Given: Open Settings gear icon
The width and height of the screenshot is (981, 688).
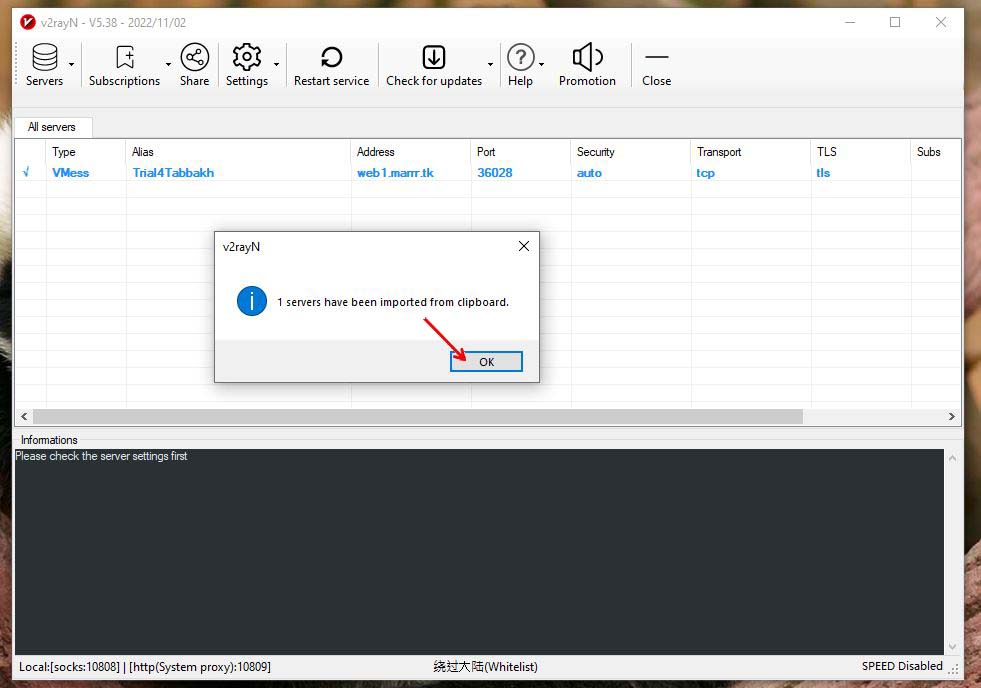Looking at the screenshot, I should [246, 58].
